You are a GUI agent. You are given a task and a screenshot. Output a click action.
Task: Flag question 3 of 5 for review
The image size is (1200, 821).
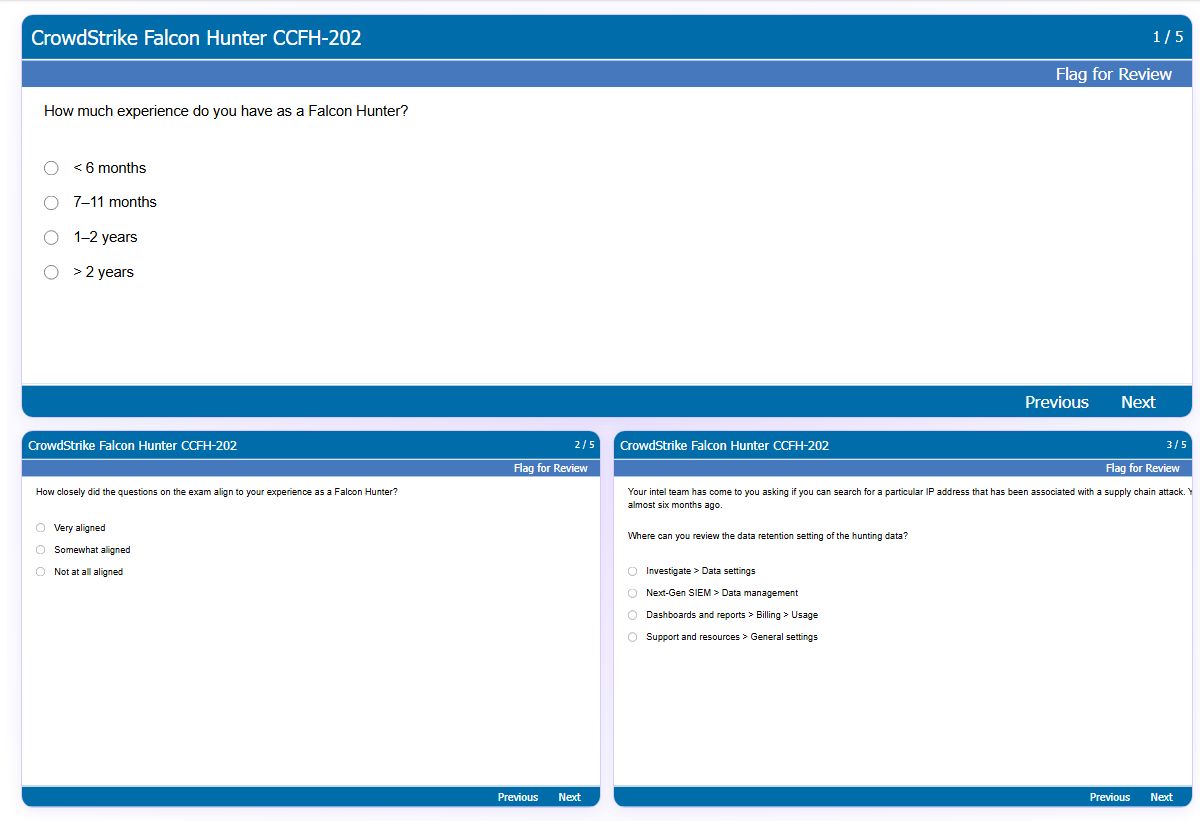1143,468
